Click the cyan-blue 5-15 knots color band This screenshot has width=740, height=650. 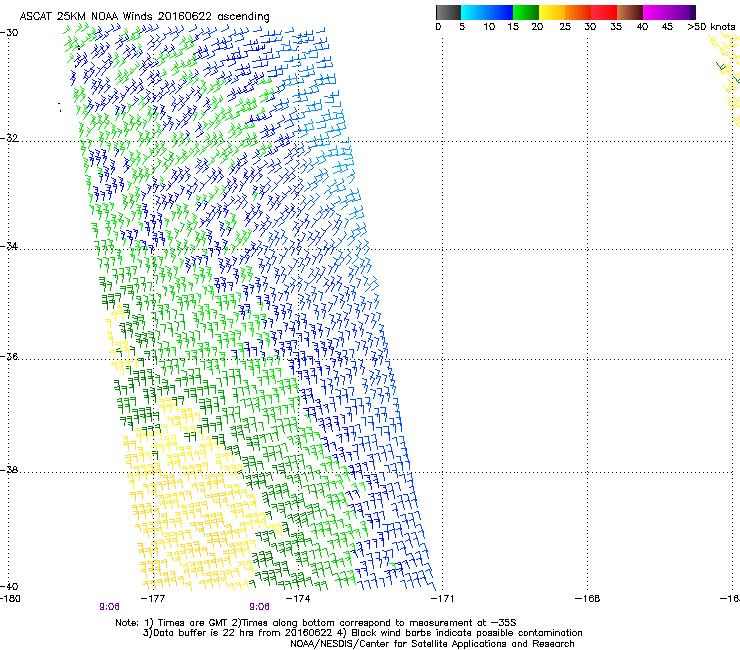[x=487, y=12]
